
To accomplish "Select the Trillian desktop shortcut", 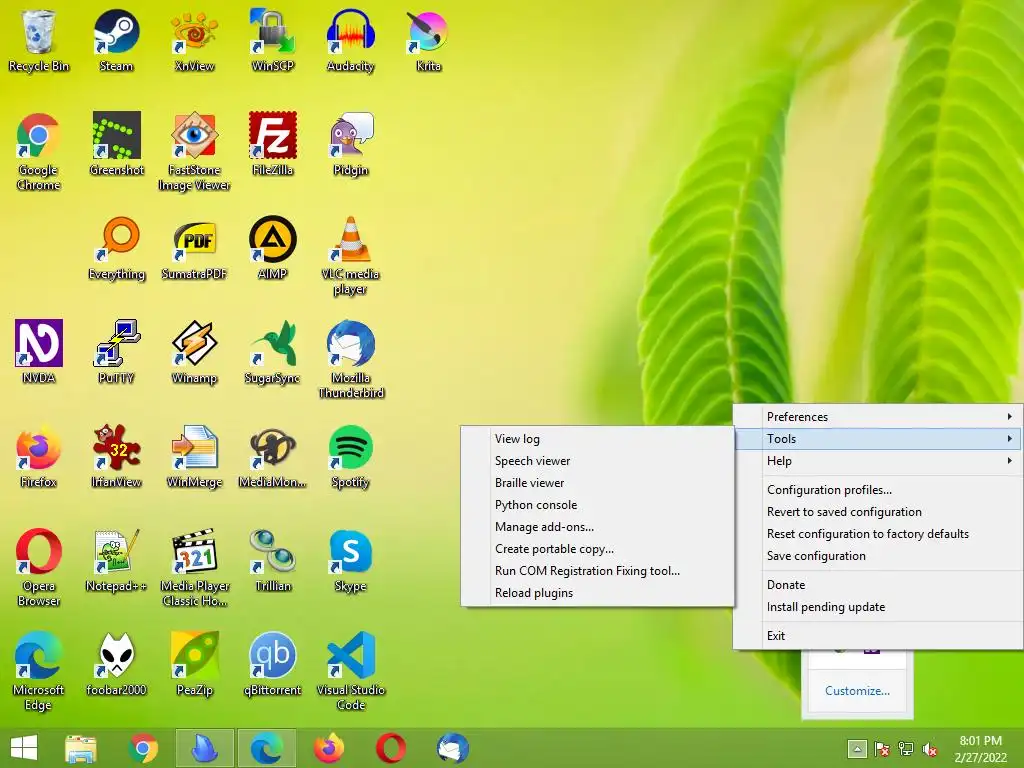I will (272, 560).
